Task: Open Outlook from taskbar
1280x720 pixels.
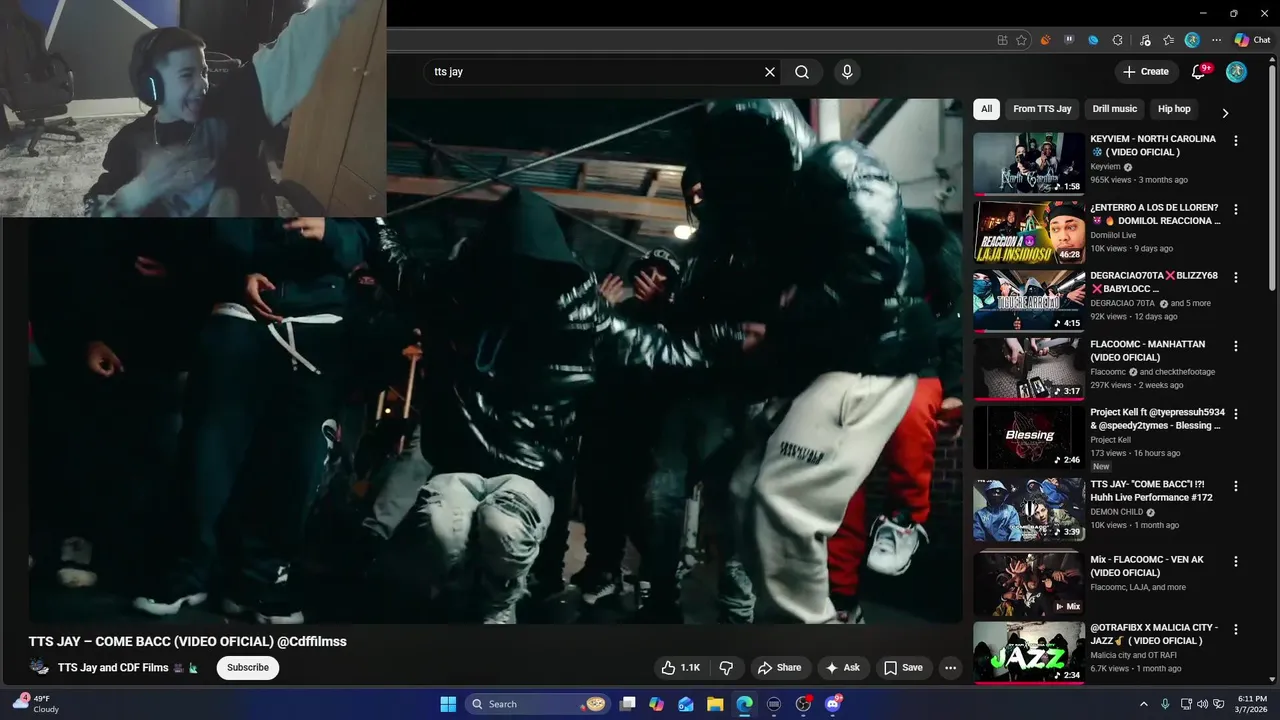Action: point(685,704)
